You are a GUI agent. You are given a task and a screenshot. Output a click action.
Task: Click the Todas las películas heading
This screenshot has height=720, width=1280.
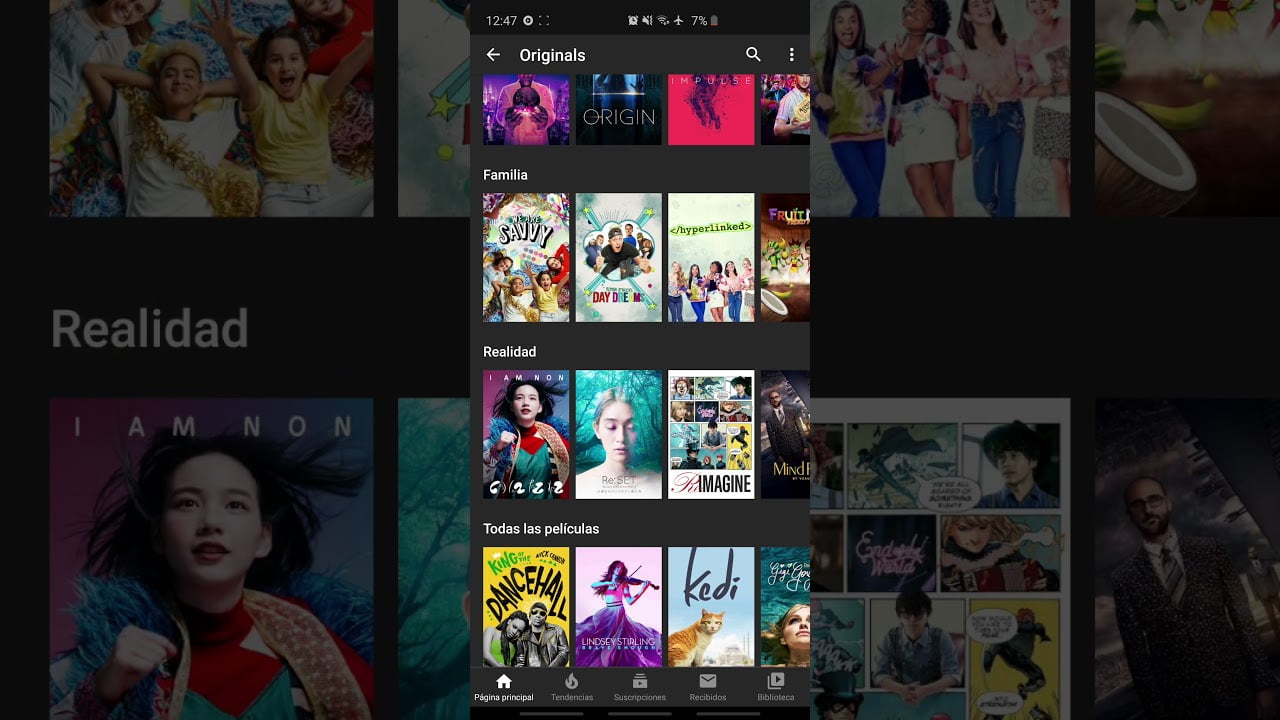click(x=541, y=529)
